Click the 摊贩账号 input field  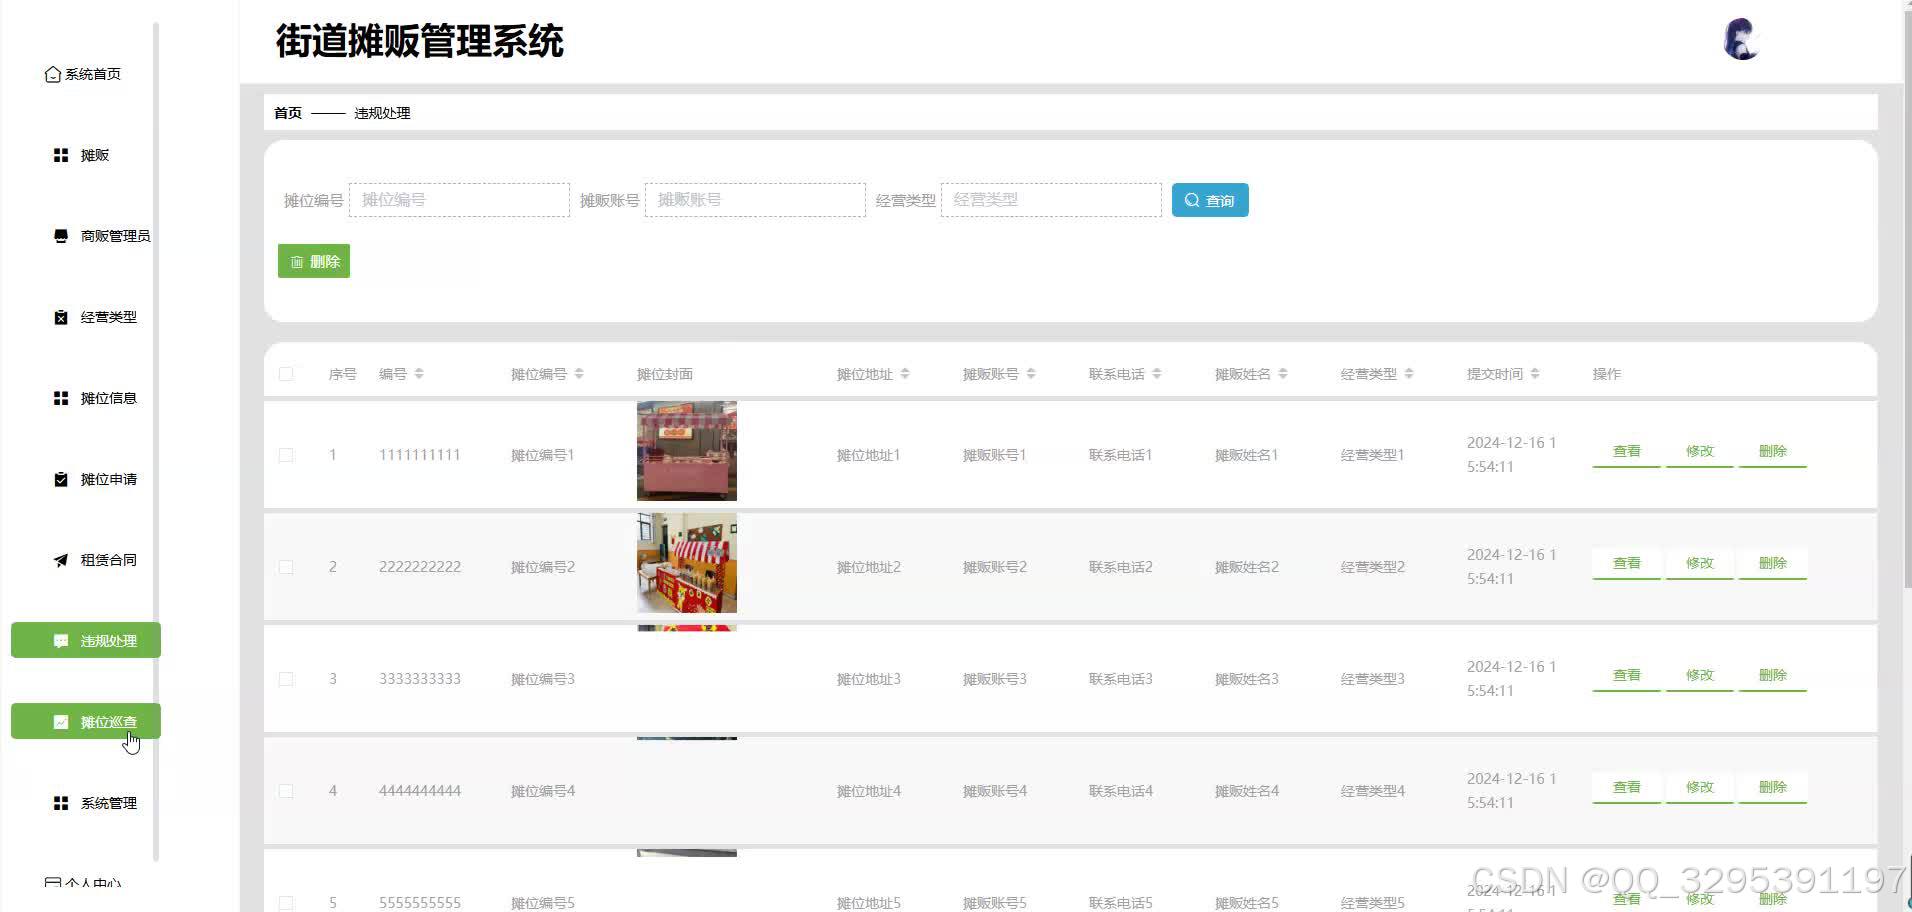(754, 199)
